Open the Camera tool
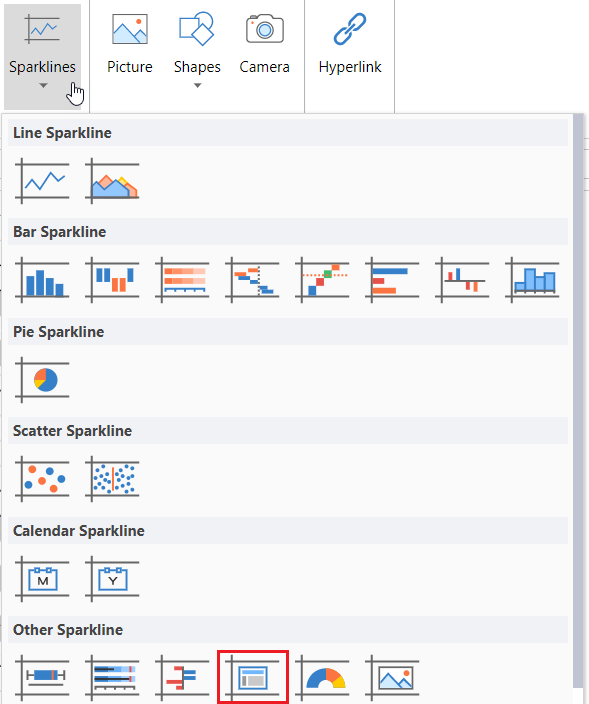 pyautogui.click(x=264, y=45)
